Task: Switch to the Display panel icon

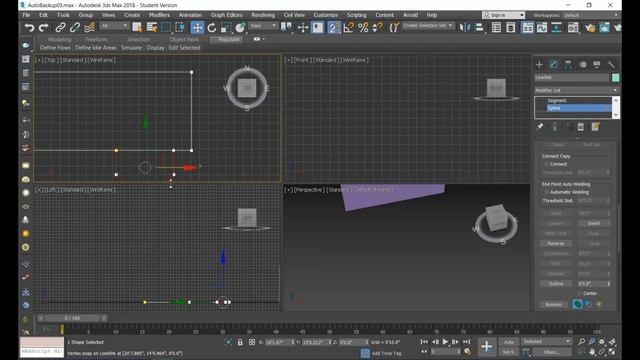Action: click(597, 64)
